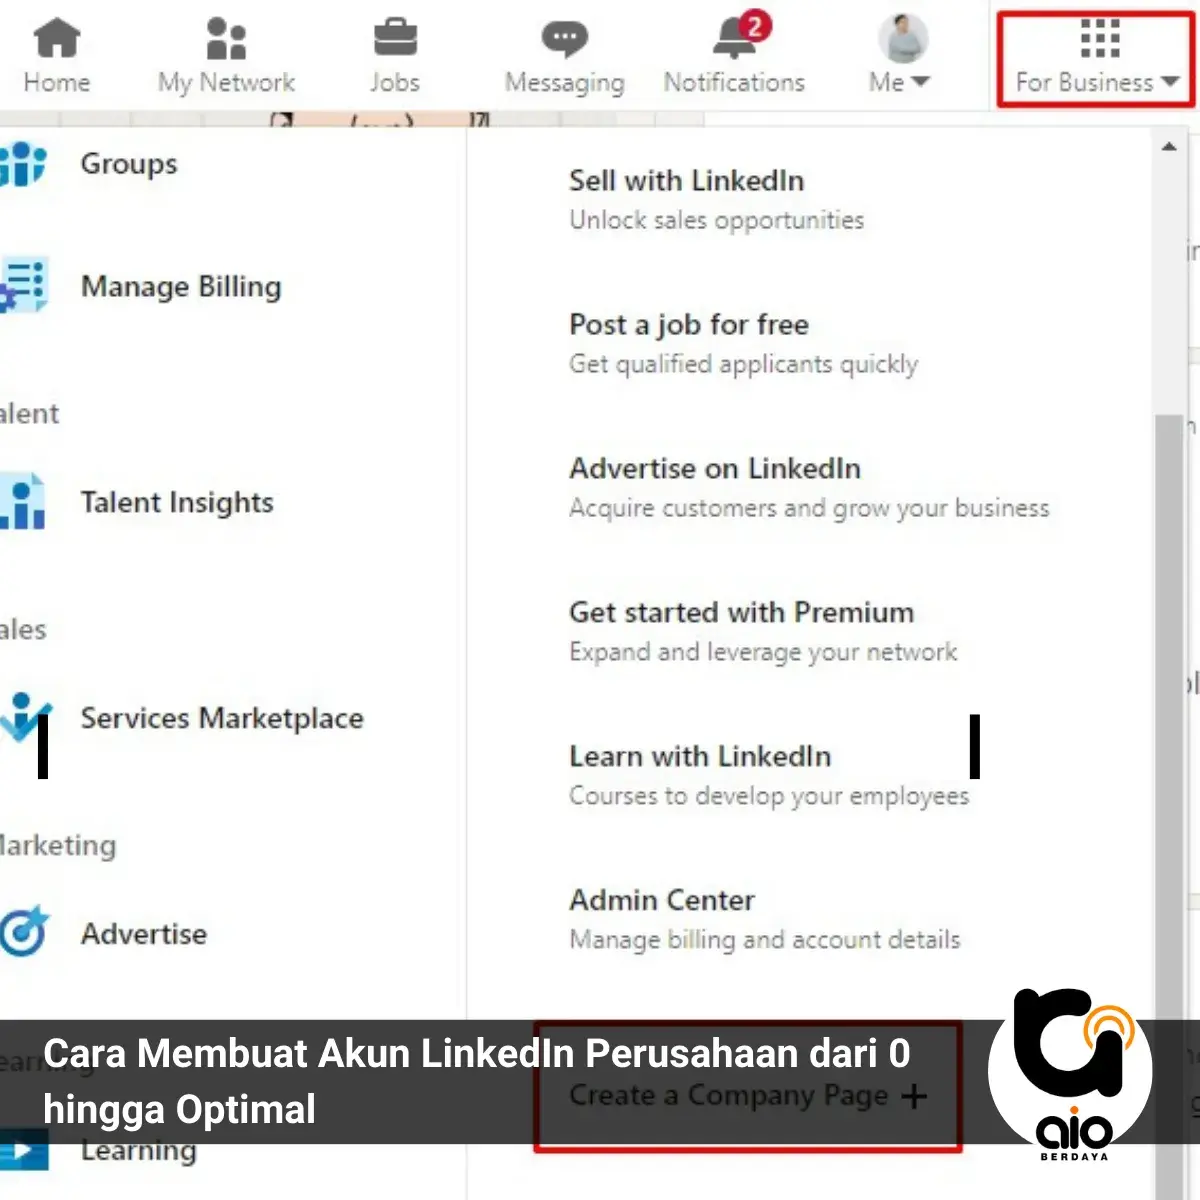This screenshot has width=1200, height=1200.
Task: Select Groups in the apps list
Action: [x=129, y=163]
